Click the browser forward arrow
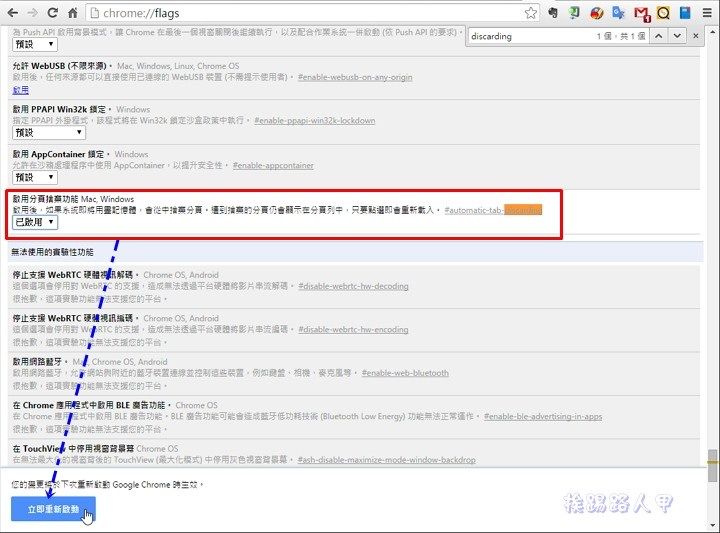The width and height of the screenshot is (720, 533). pyautogui.click(x=32, y=13)
